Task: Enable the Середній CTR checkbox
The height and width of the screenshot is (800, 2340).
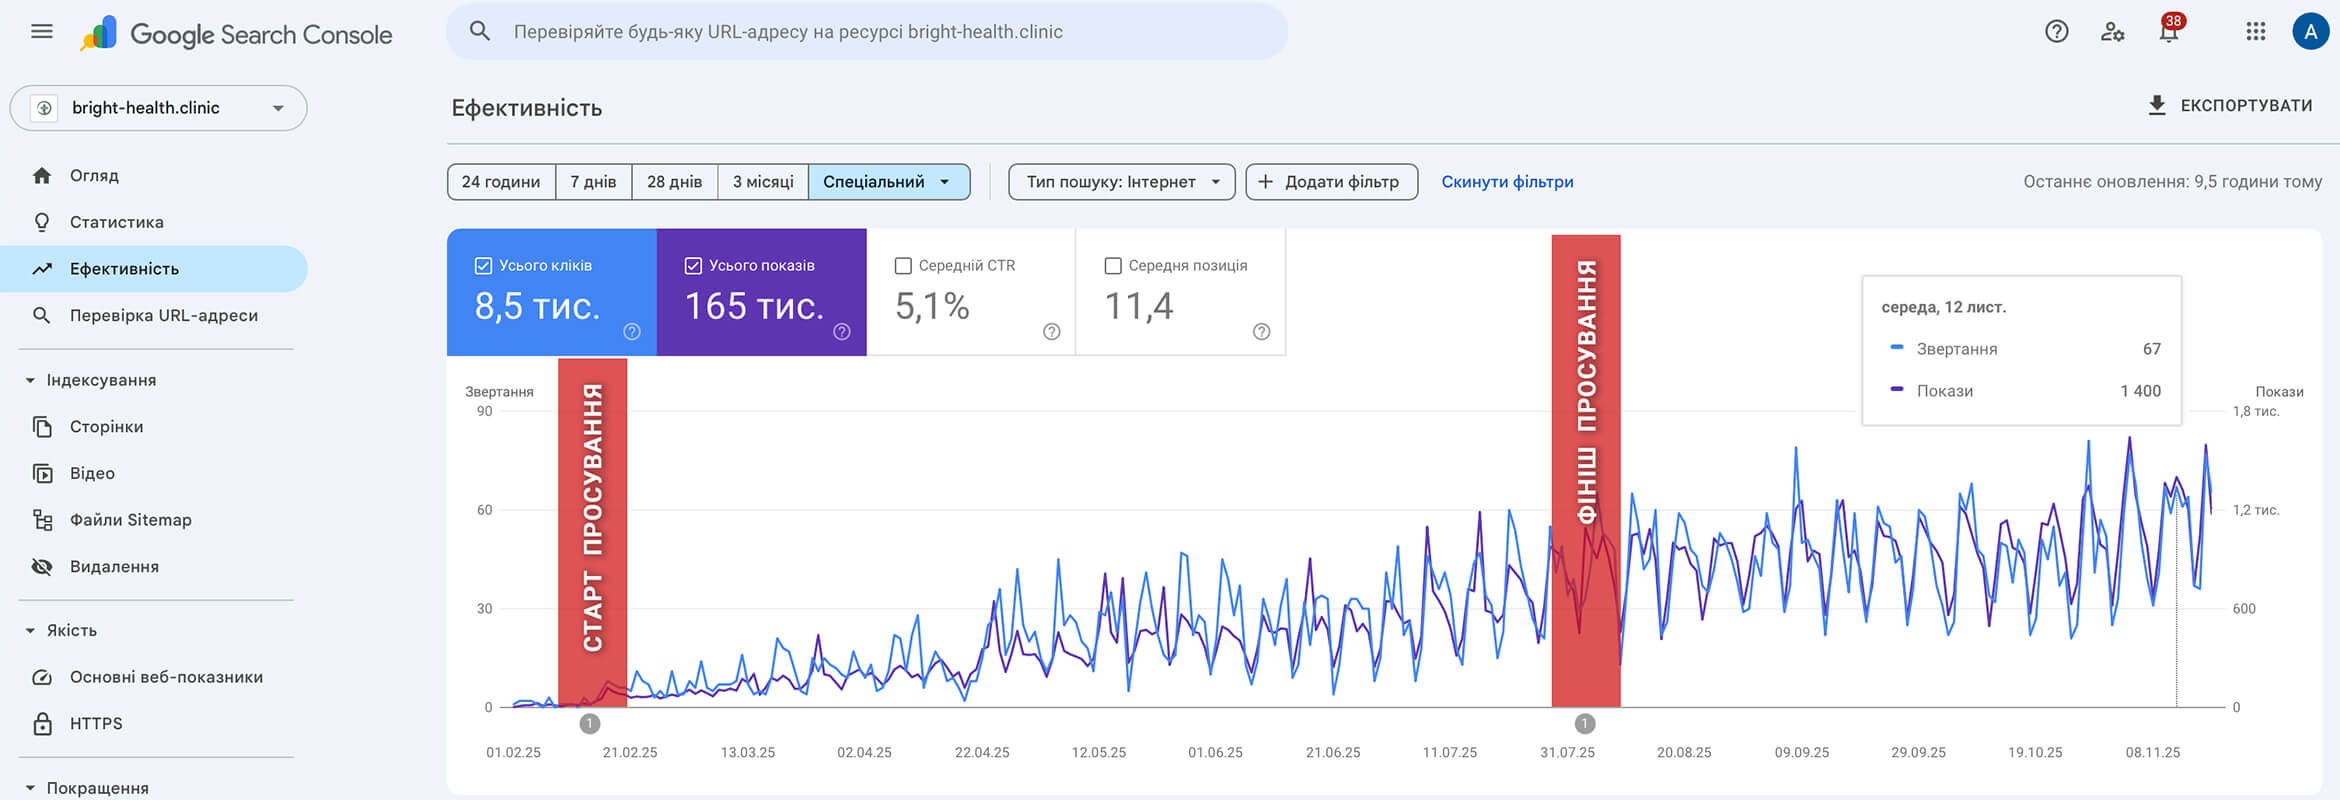Action: [903, 266]
